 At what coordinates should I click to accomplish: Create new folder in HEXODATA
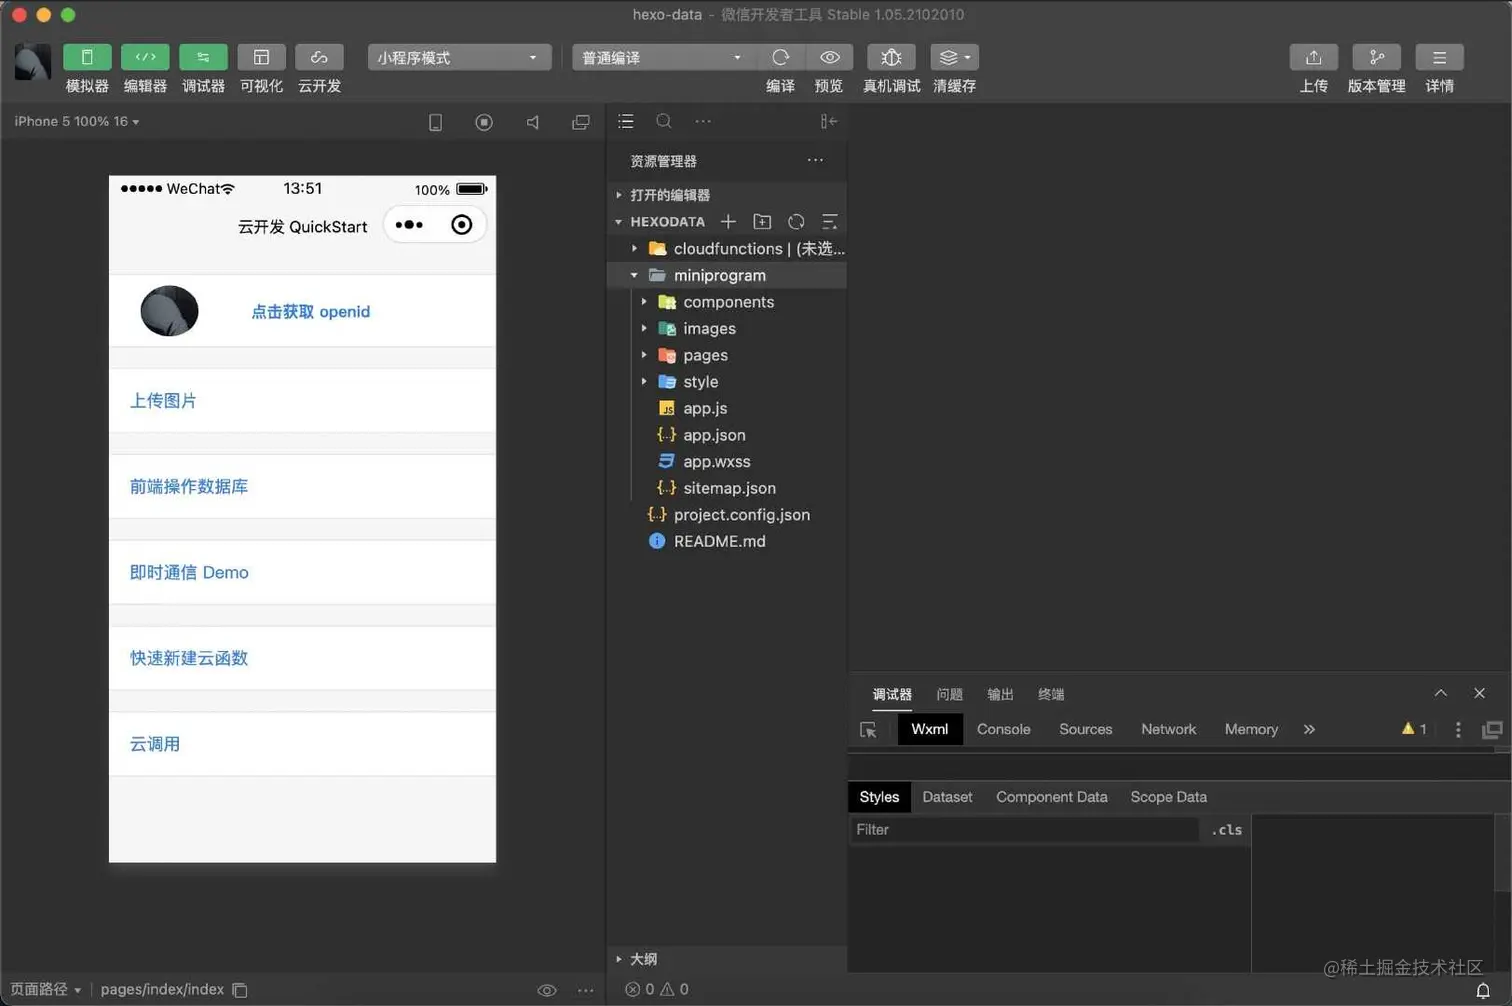[762, 221]
